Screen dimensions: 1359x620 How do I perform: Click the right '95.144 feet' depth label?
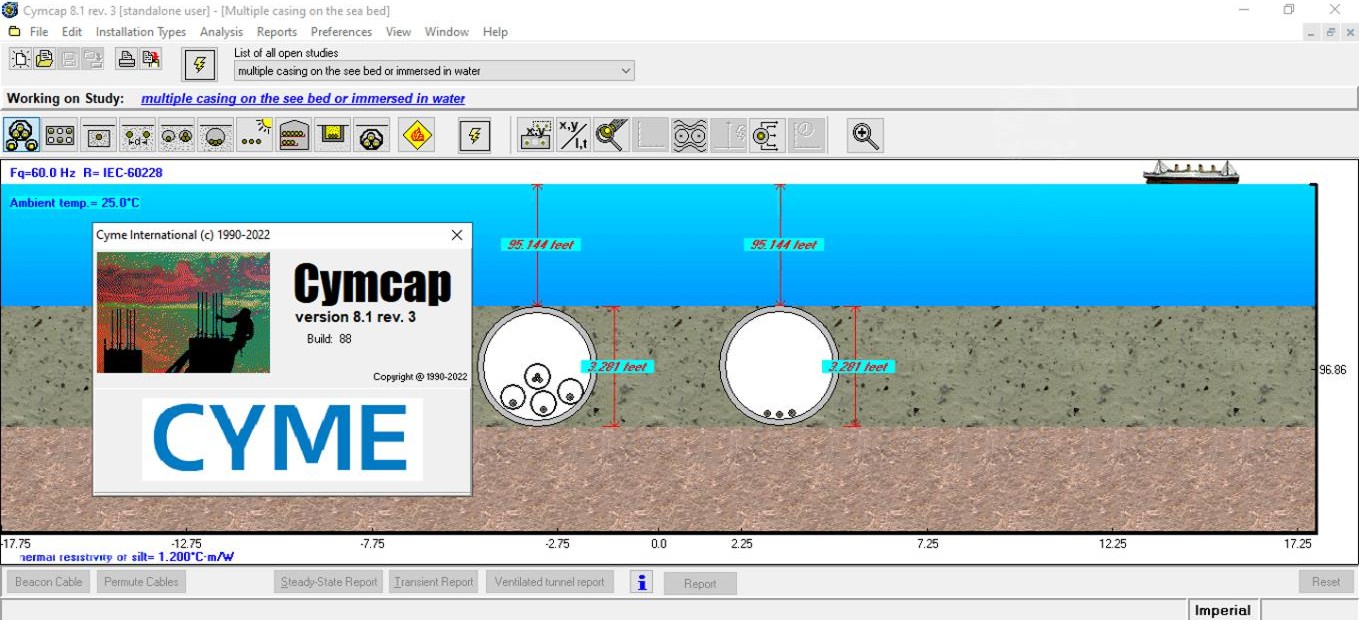click(784, 244)
